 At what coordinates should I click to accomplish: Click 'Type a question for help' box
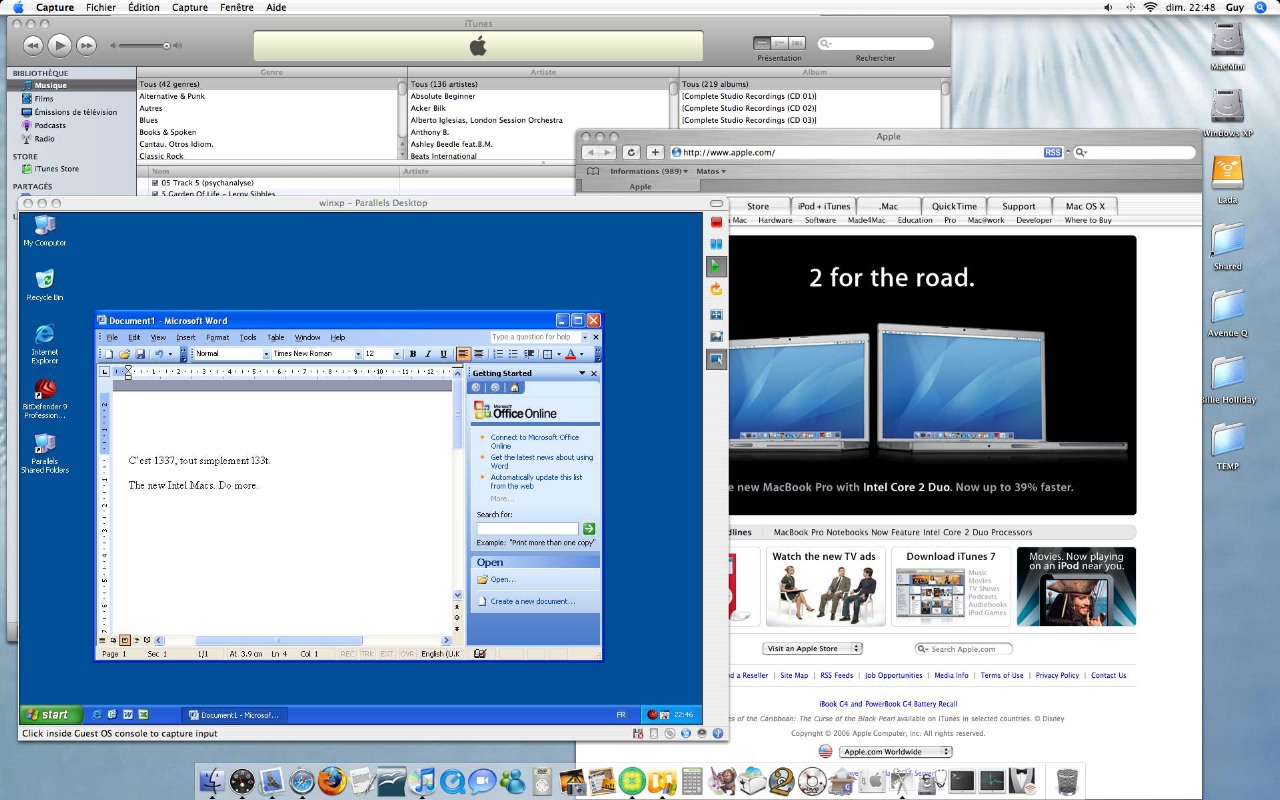tap(537, 337)
